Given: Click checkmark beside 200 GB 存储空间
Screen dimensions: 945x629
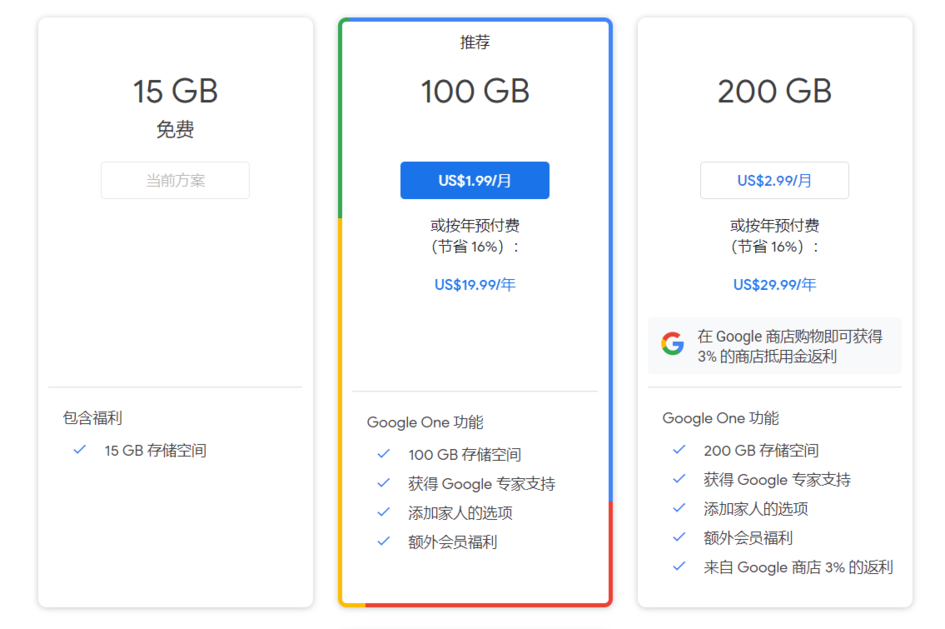Looking at the screenshot, I should pyautogui.click(x=679, y=450).
